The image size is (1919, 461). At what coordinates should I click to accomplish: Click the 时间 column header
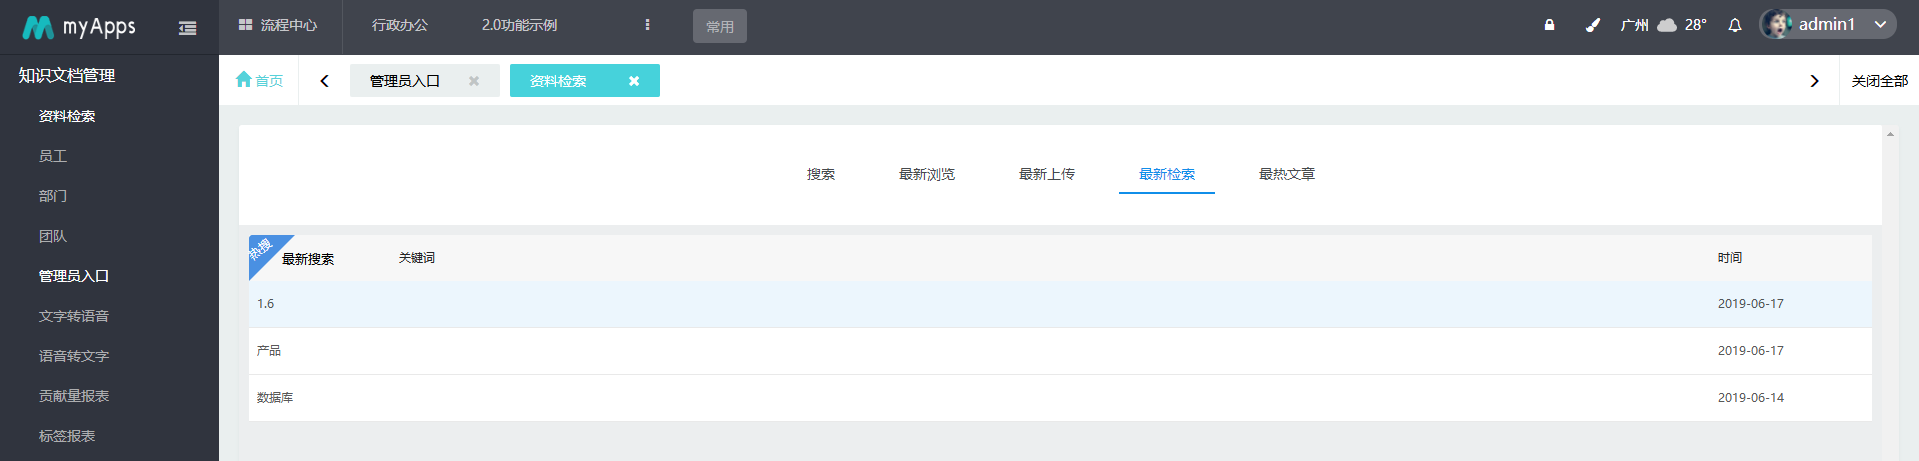[1730, 258]
